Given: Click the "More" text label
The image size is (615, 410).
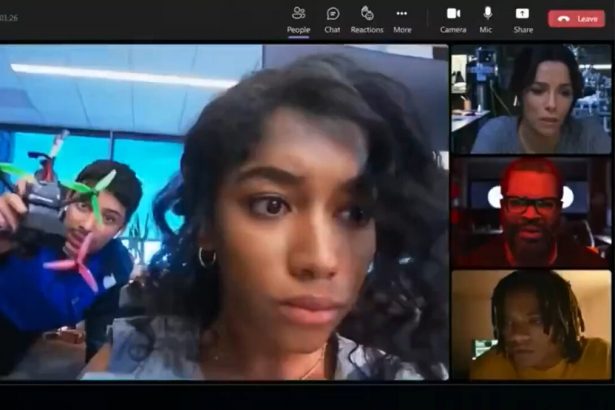Looking at the screenshot, I should 402,30.
